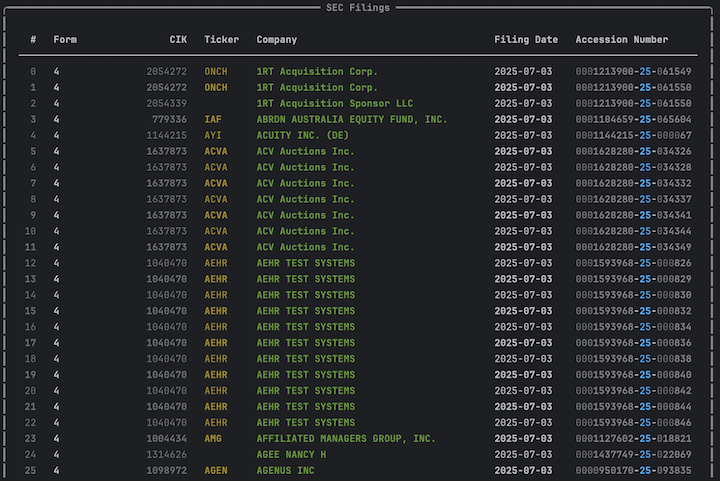
Task: Click accession number 0001593968-25-000836
Action: [633, 343]
